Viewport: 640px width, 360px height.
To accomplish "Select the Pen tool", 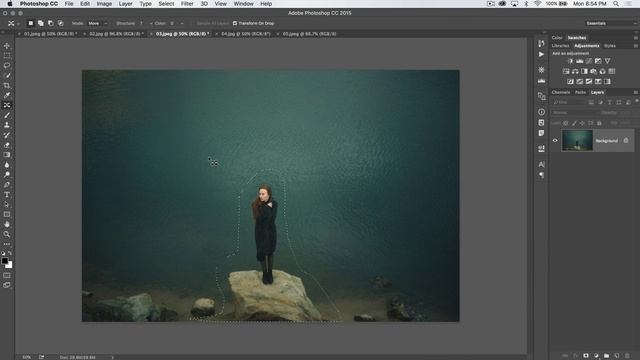I will pos(7,184).
